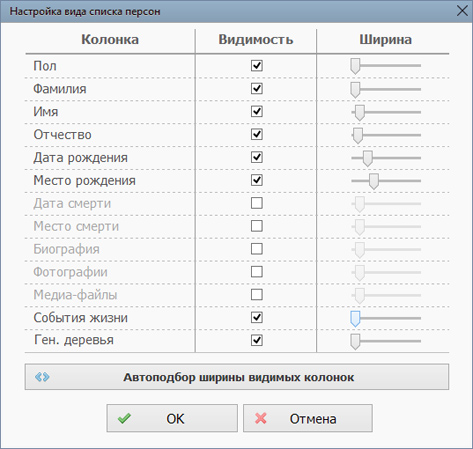Toggle visibility checkbox for Ген. деревья

tap(257, 340)
